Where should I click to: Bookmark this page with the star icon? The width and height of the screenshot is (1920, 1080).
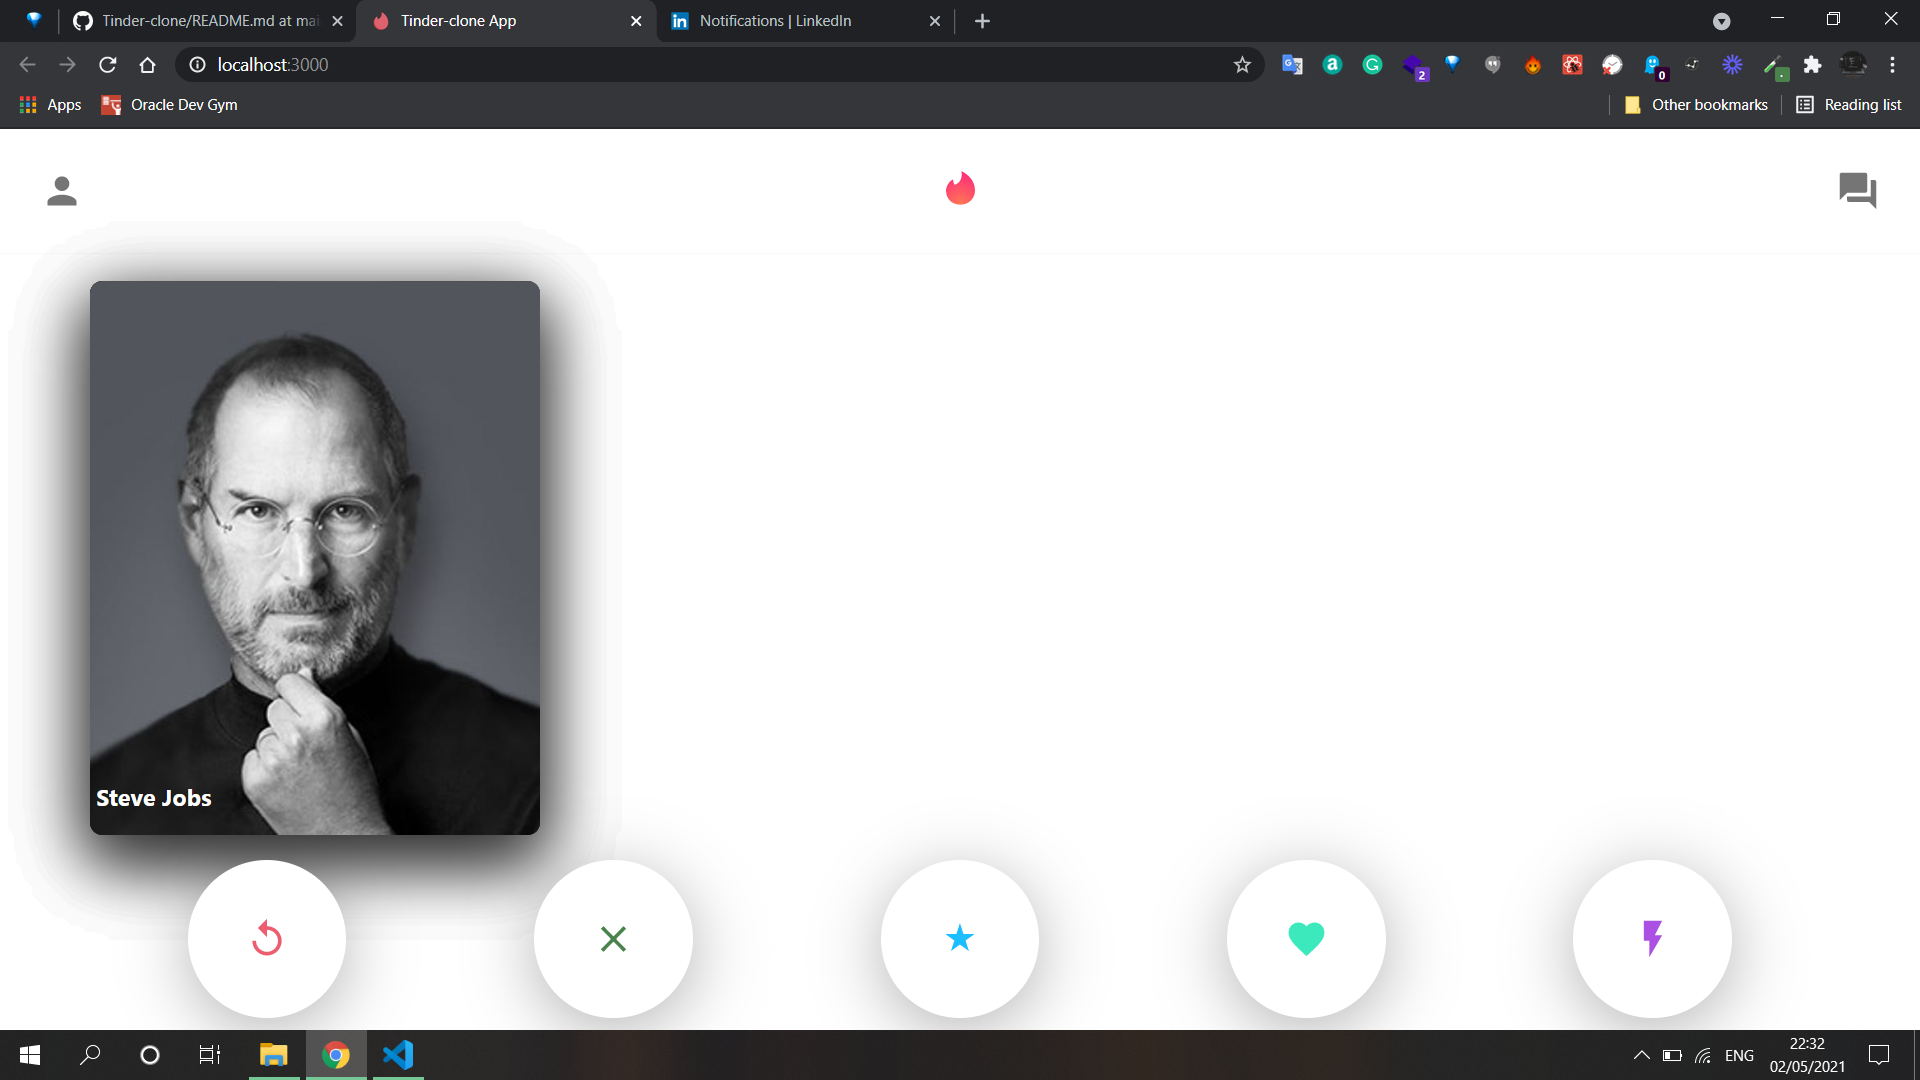click(1242, 65)
